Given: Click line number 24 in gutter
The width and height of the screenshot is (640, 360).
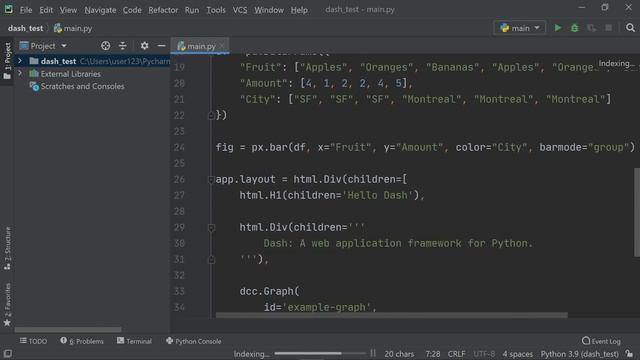Looking at the screenshot, I should [179, 147].
